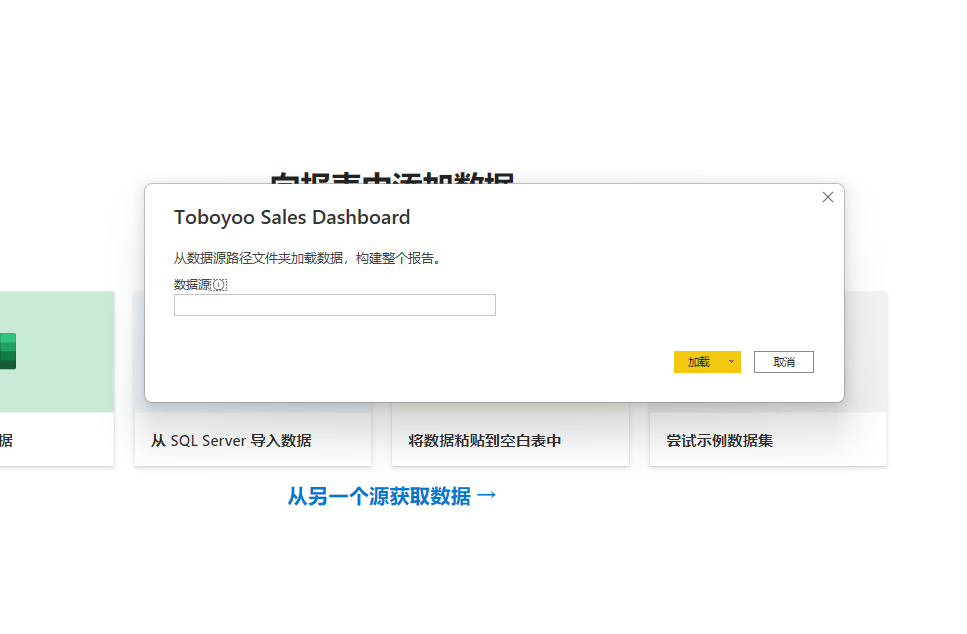Click the 取消 button
The image size is (967, 634).
pyautogui.click(x=783, y=362)
